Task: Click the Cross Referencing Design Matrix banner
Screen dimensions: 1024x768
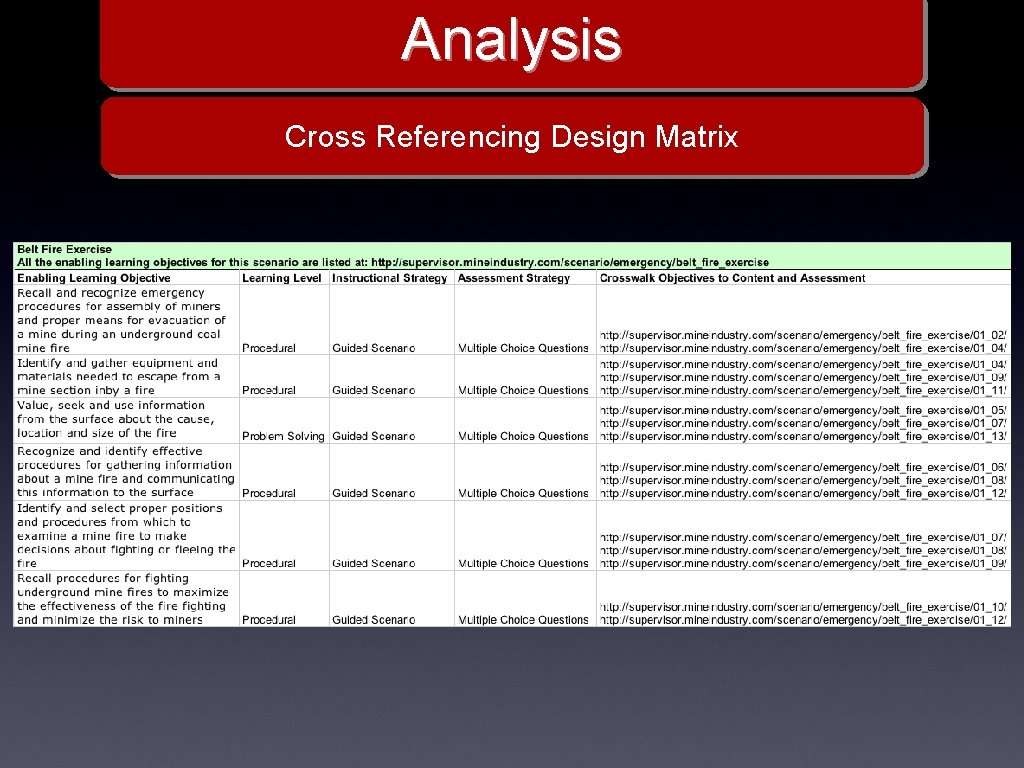Action: pyautogui.click(x=511, y=138)
